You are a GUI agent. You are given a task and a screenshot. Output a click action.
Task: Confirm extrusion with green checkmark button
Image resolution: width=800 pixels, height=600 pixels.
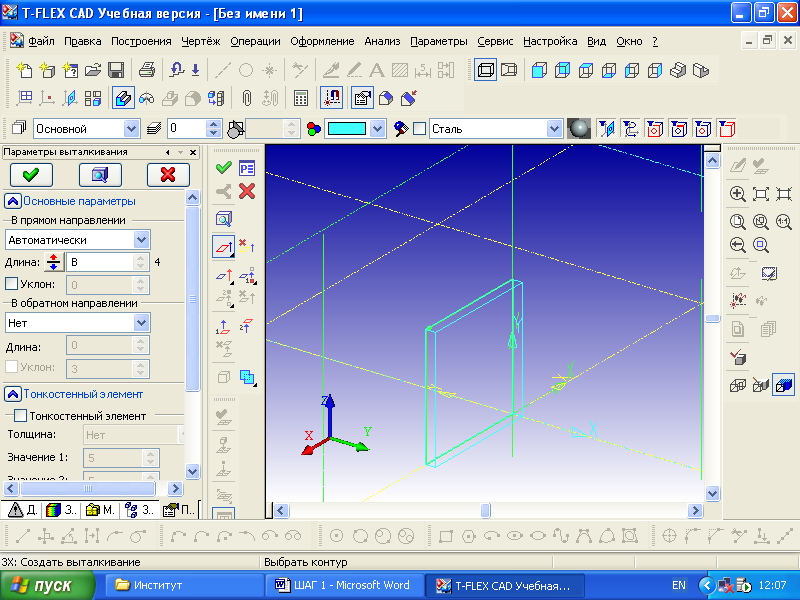(x=31, y=175)
